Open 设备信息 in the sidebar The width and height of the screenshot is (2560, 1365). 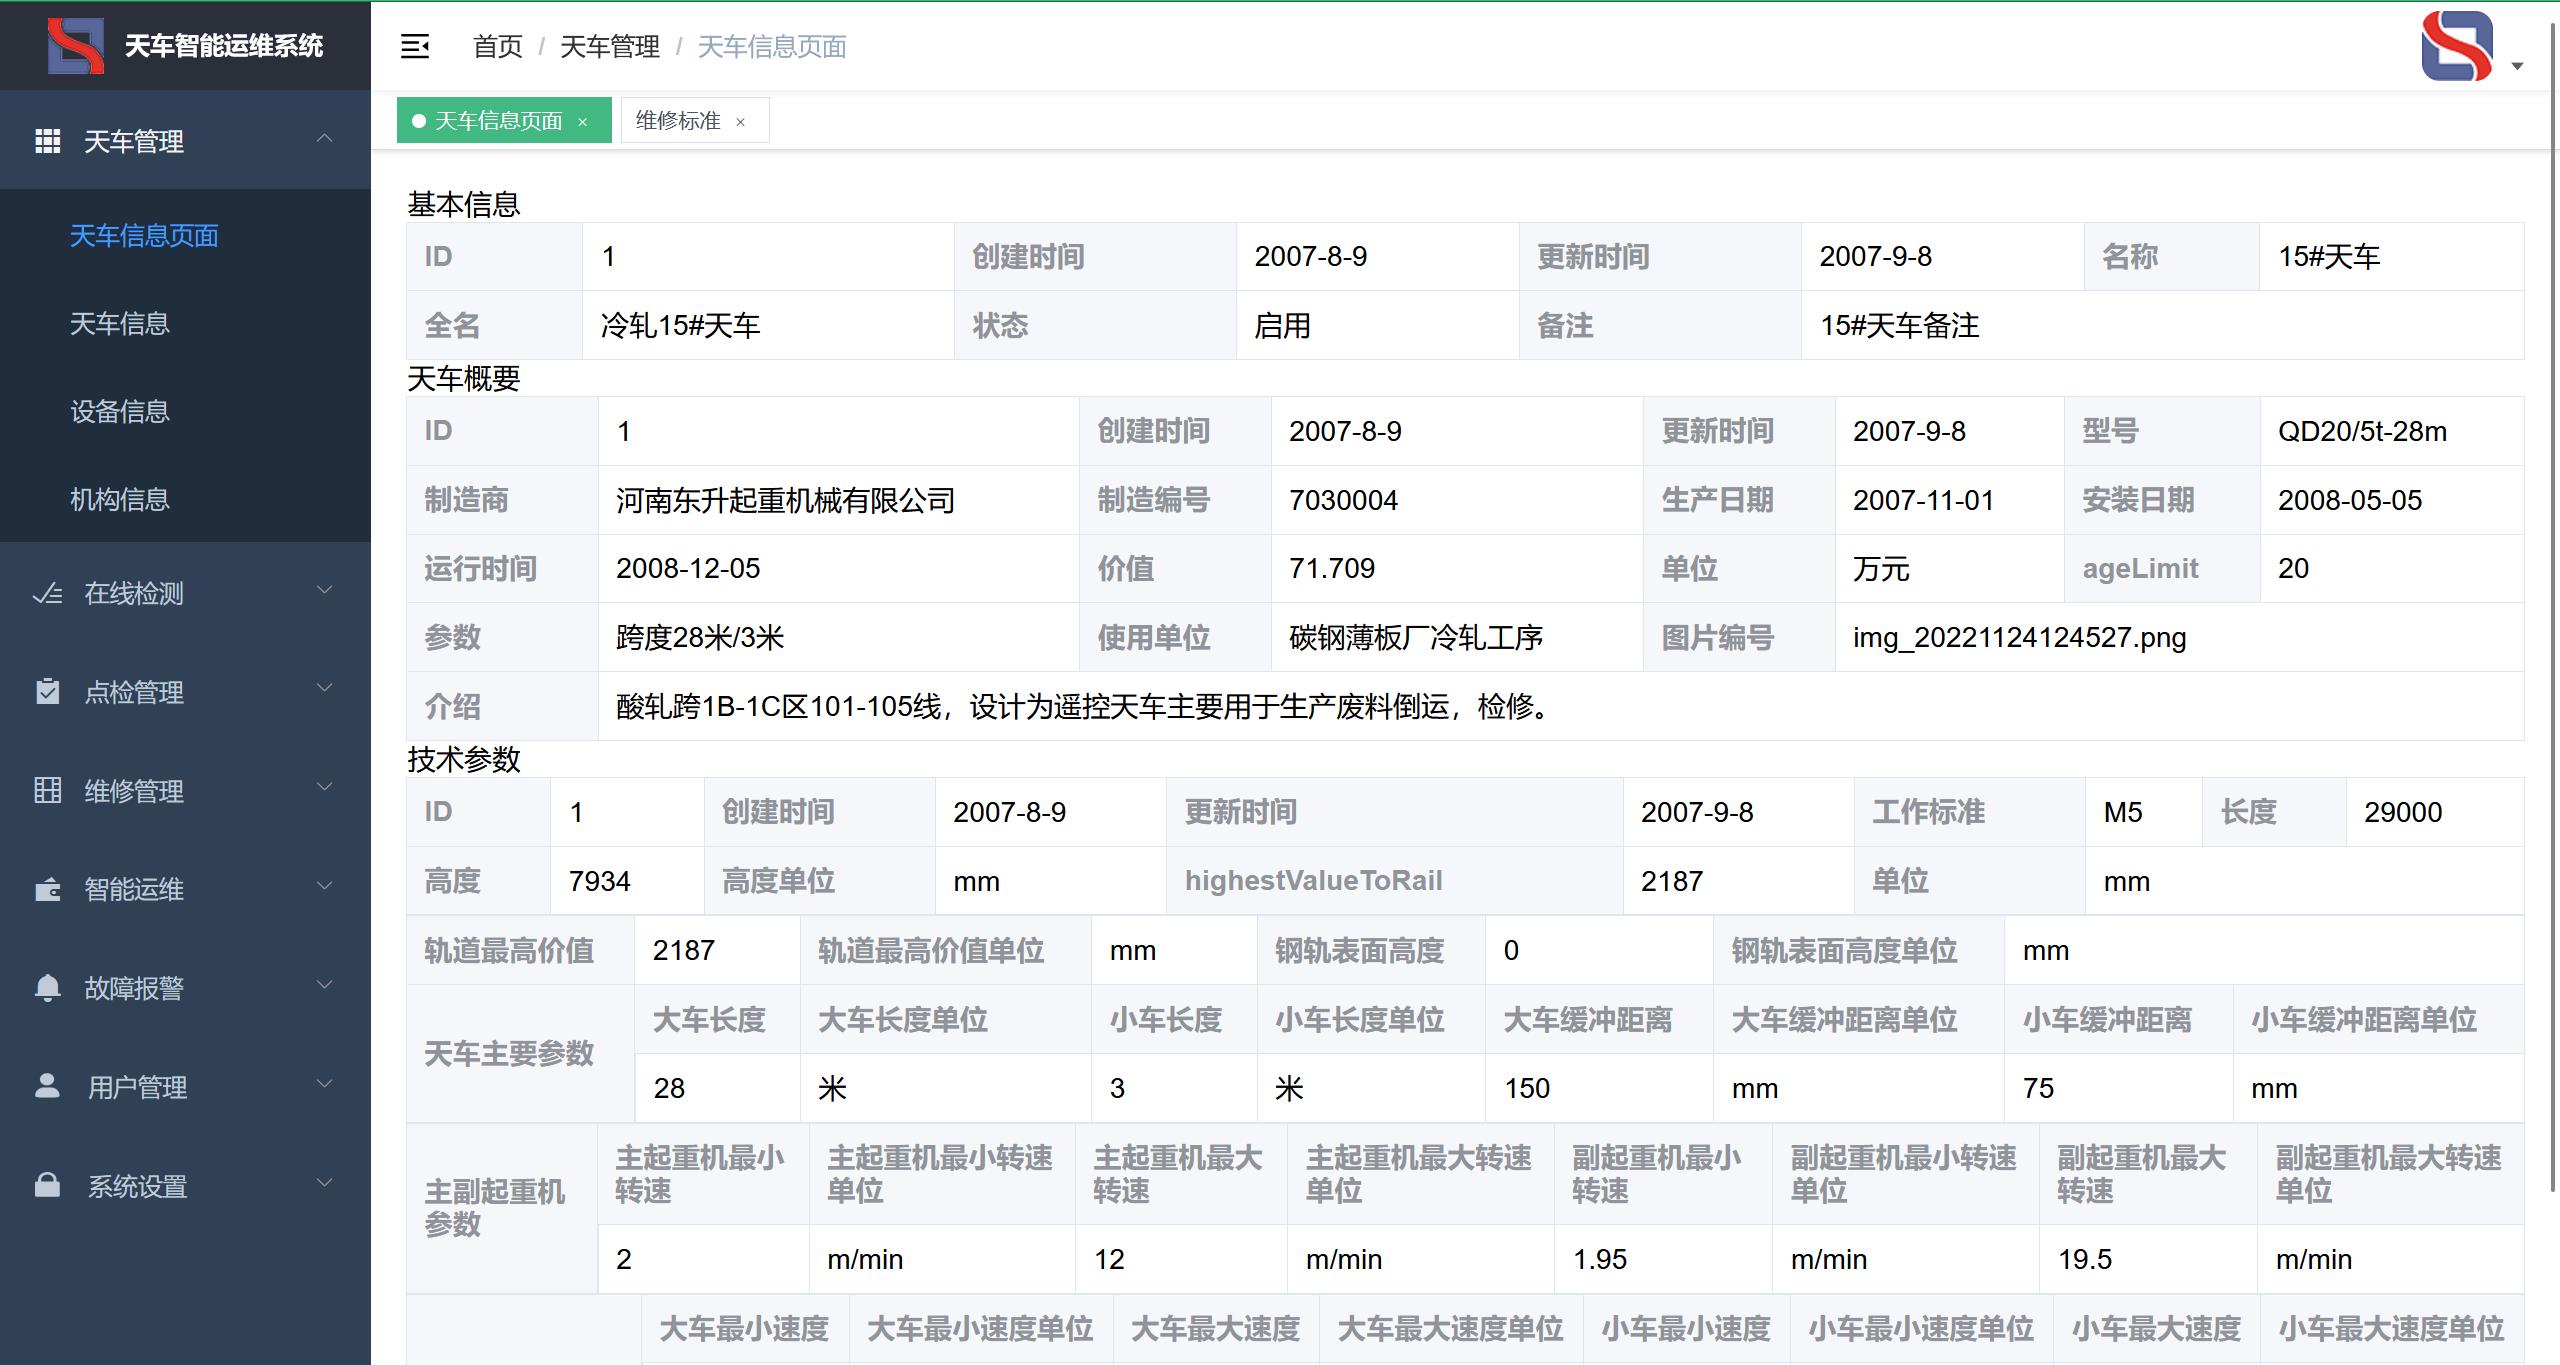tap(120, 411)
